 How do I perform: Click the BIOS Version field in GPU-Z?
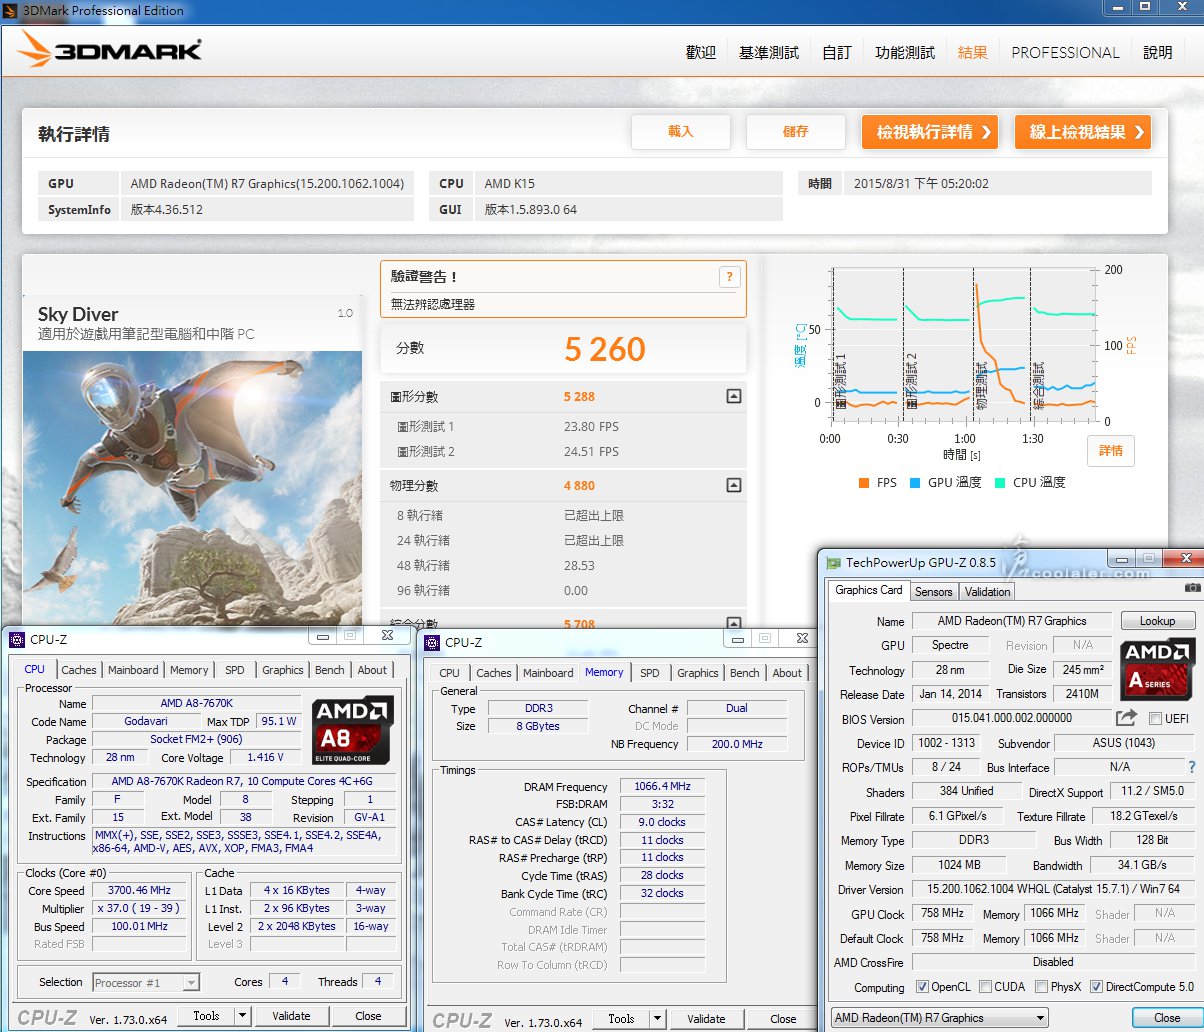coord(1011,718)
